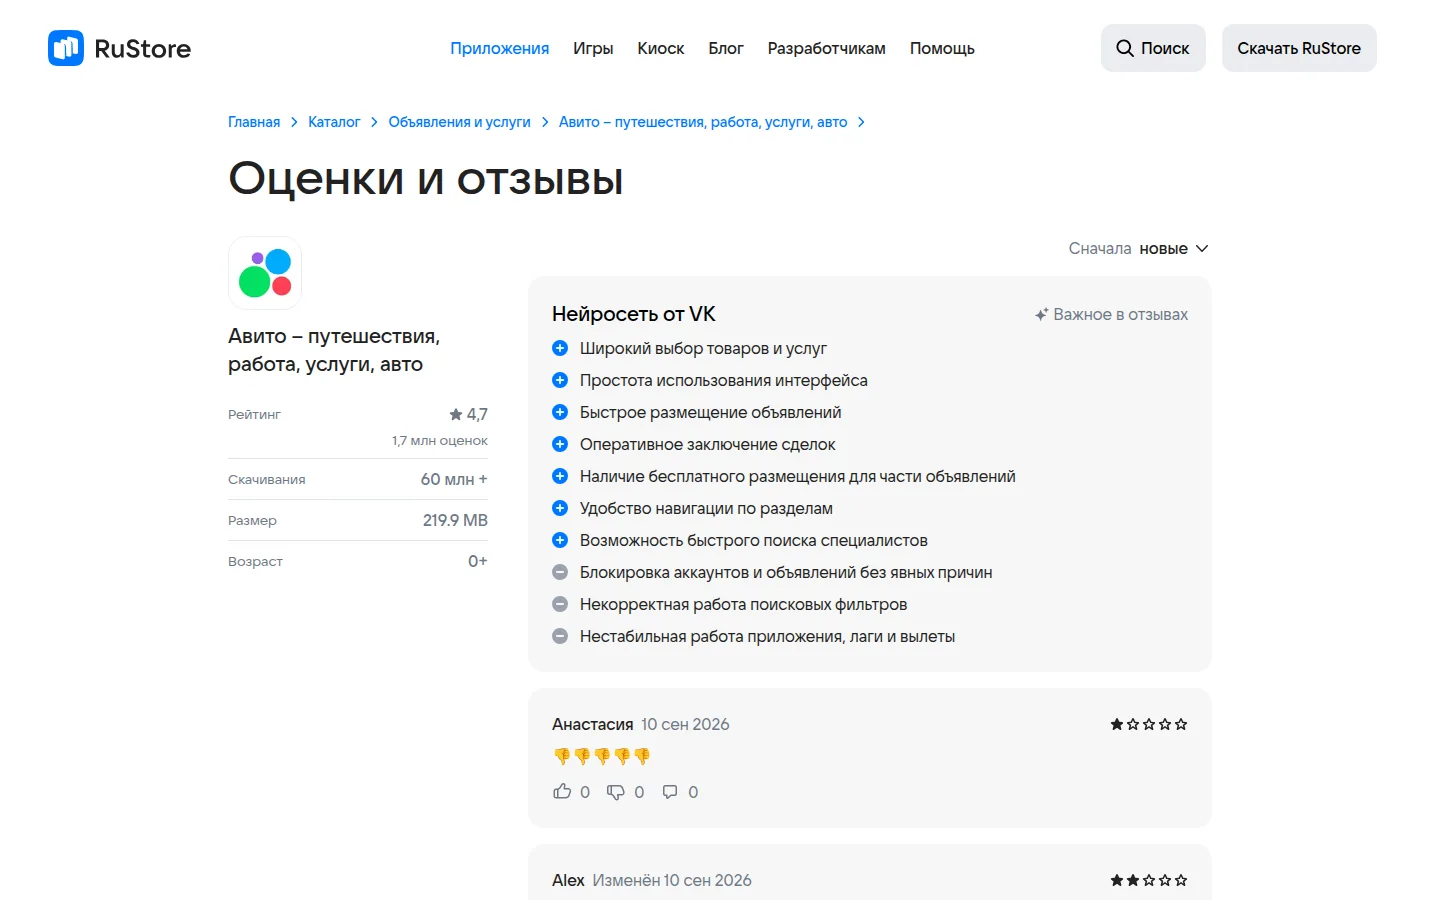Open the Авито app breadcrumb link

coord(703,122)
